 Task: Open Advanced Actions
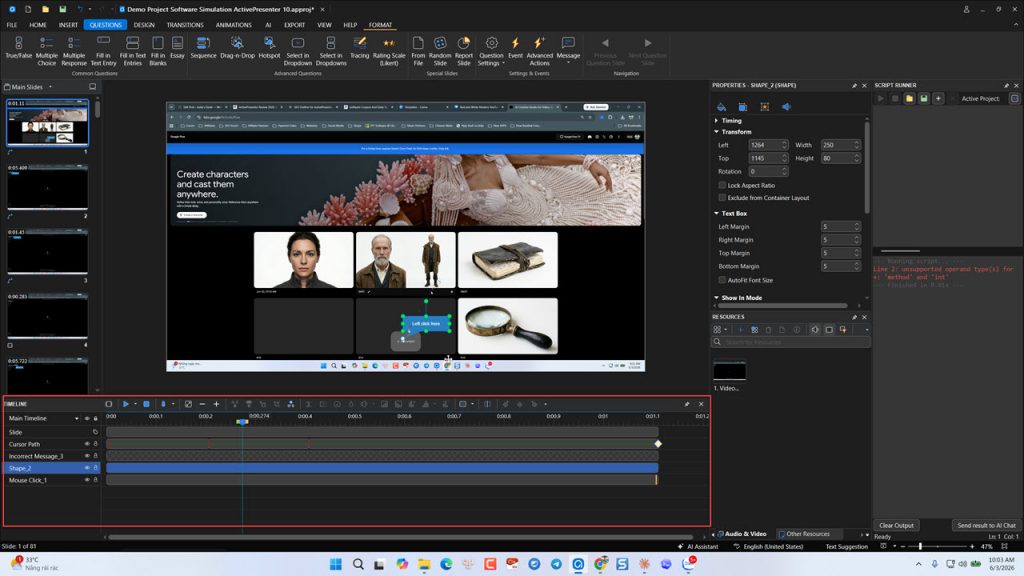[x=539, y=51]
